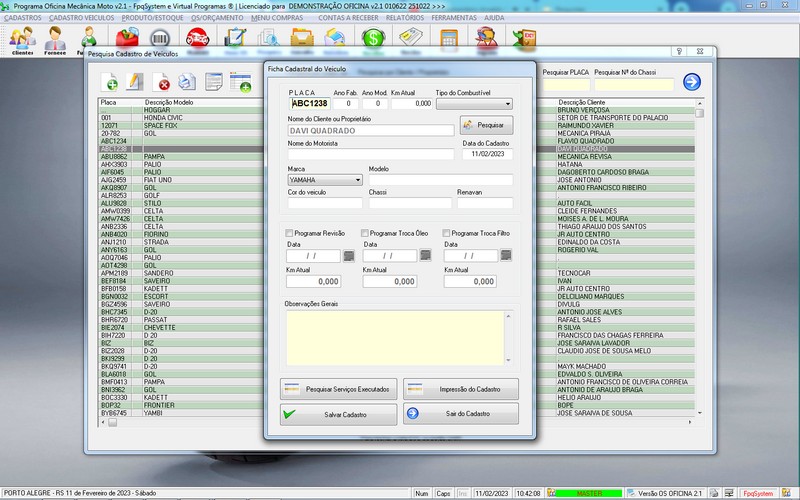Open the Fornece suppliers toolbar icon
The image size is (800, 500).
55,40
